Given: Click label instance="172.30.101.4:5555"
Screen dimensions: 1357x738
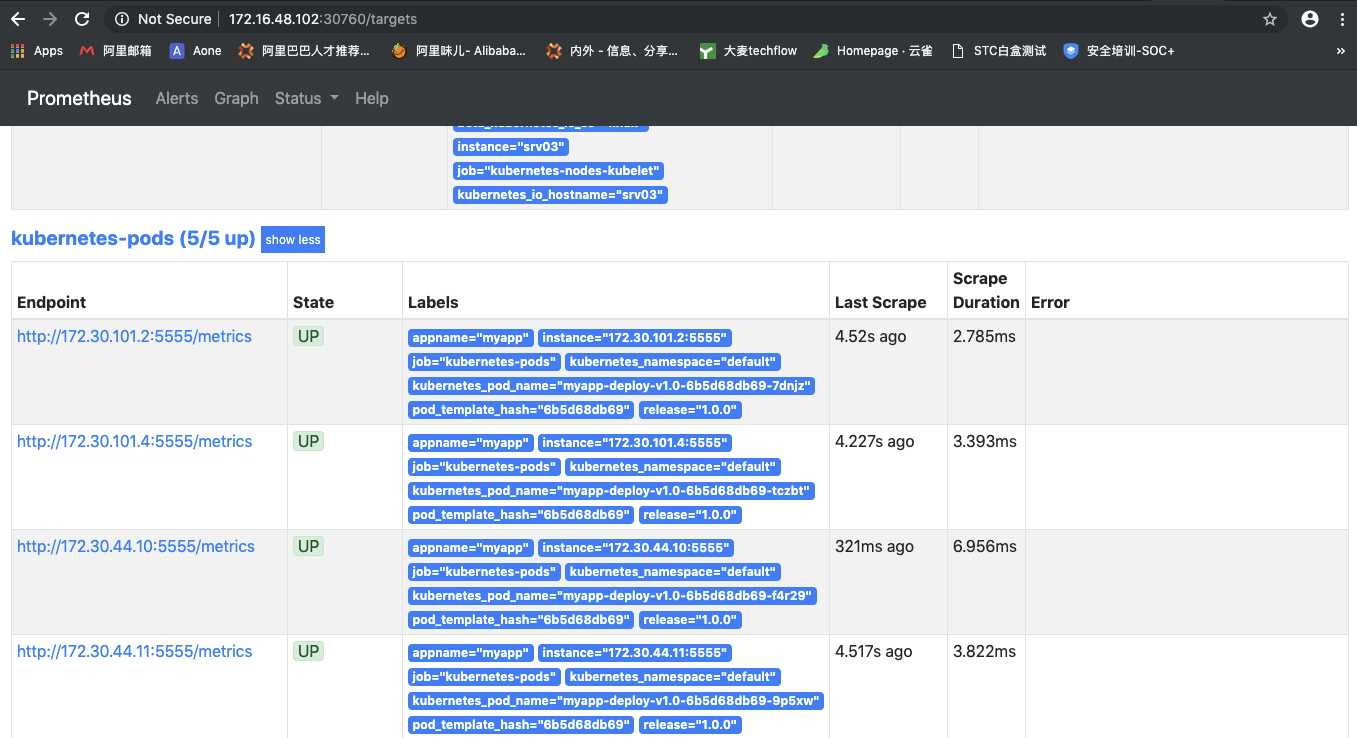Looking at the screenshot, I should pos(635,443).
